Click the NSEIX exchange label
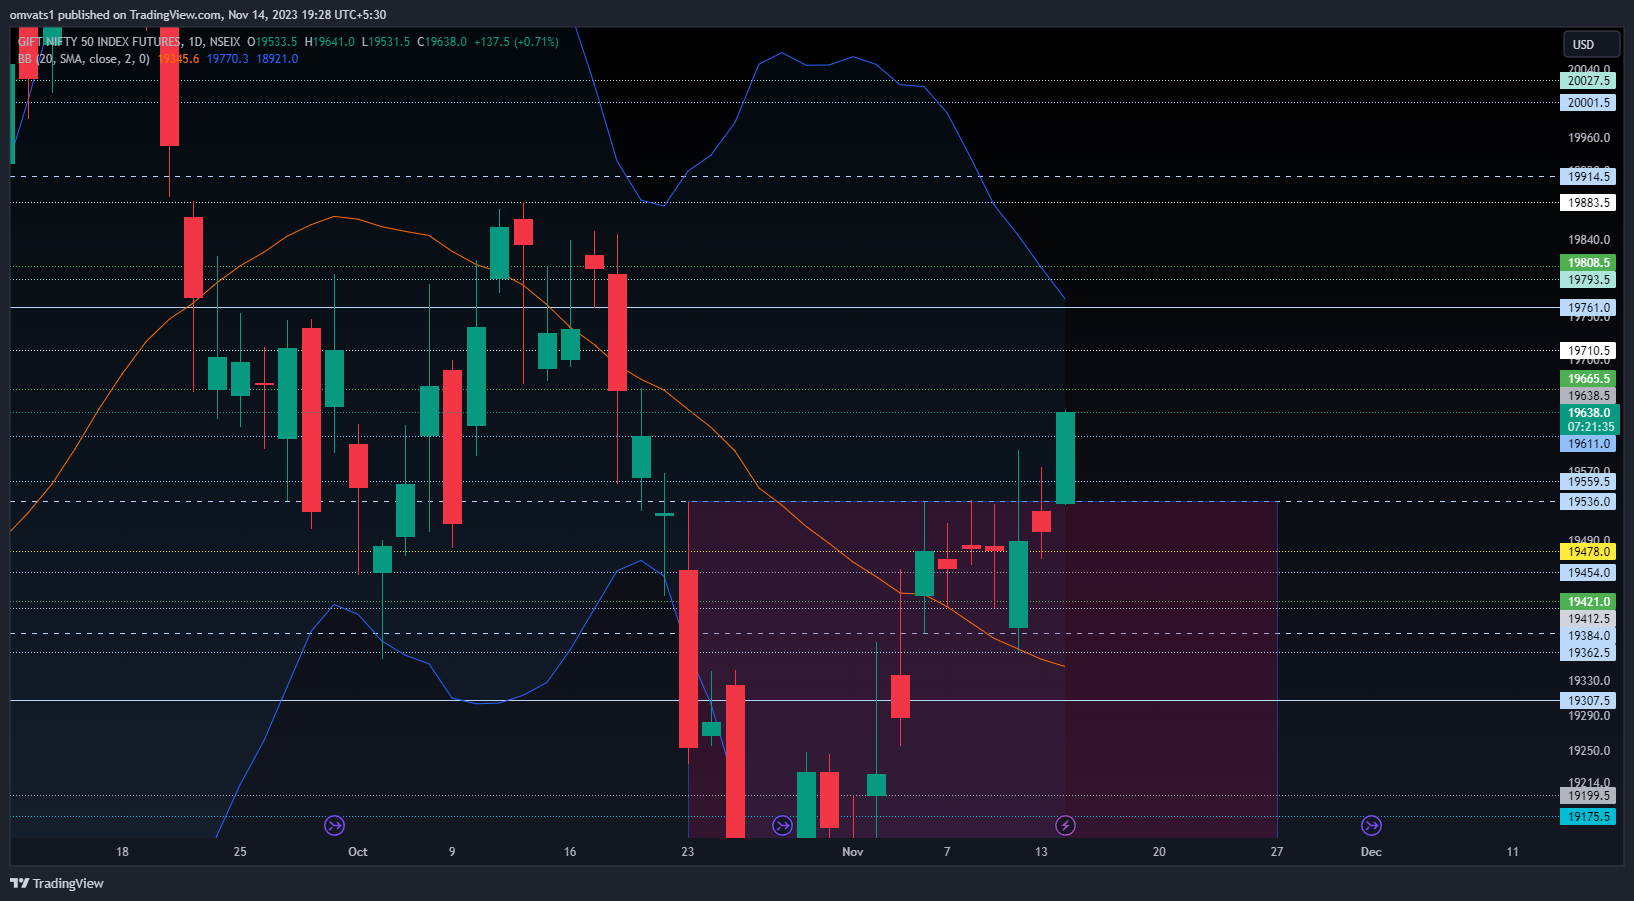Viewport: 1634px width, 901px height. coord(225,42)
